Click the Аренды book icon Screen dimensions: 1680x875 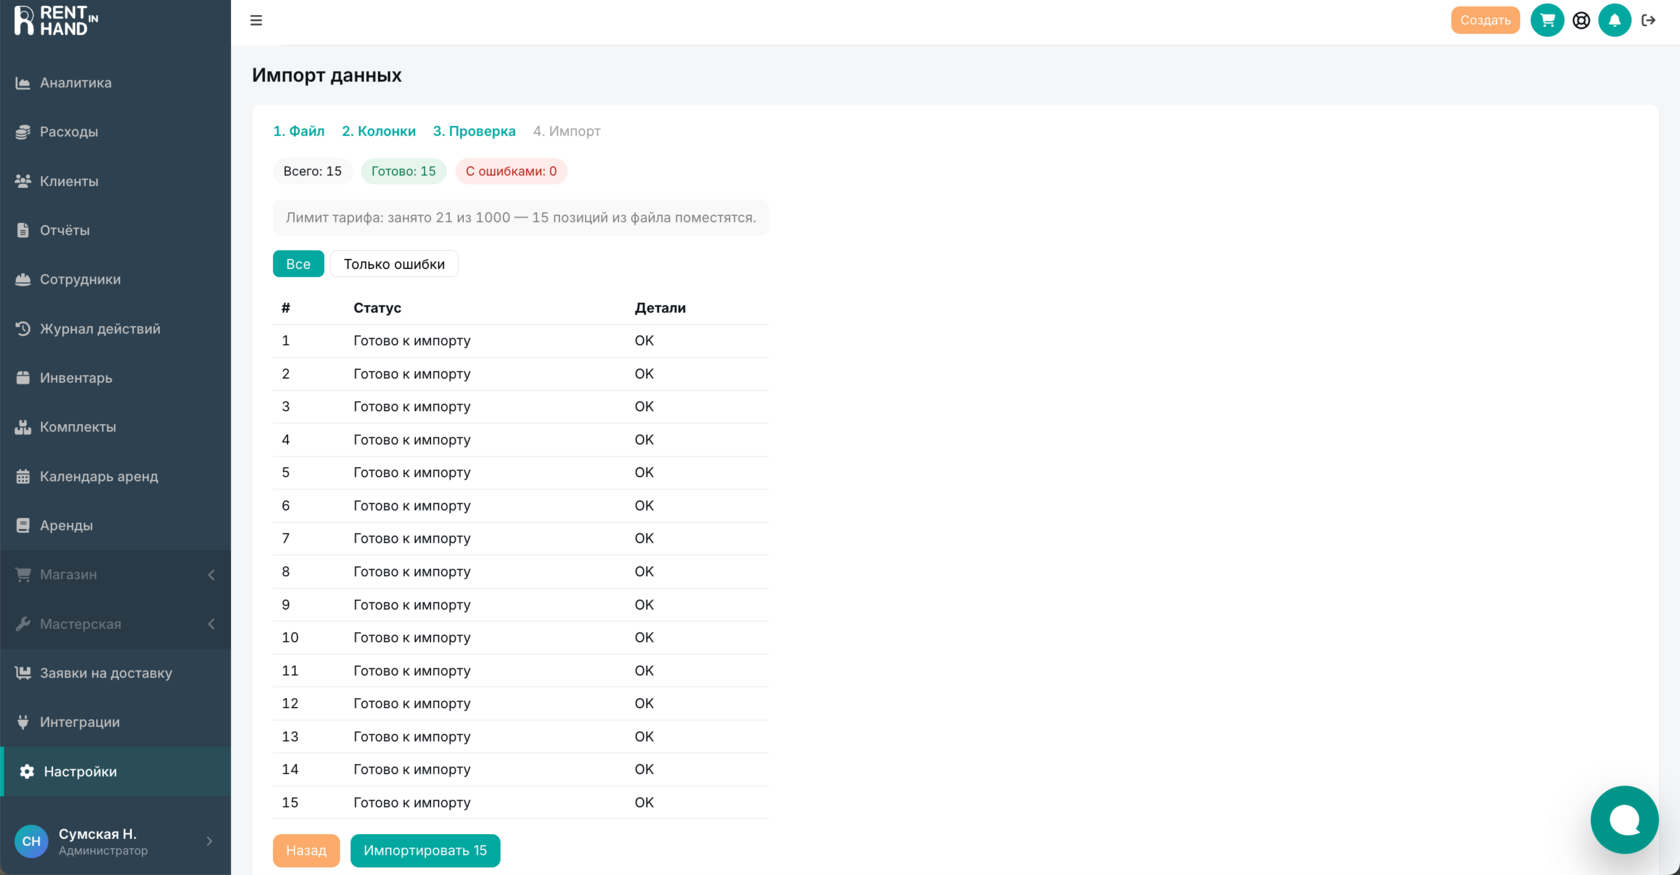tap(23, 525)
